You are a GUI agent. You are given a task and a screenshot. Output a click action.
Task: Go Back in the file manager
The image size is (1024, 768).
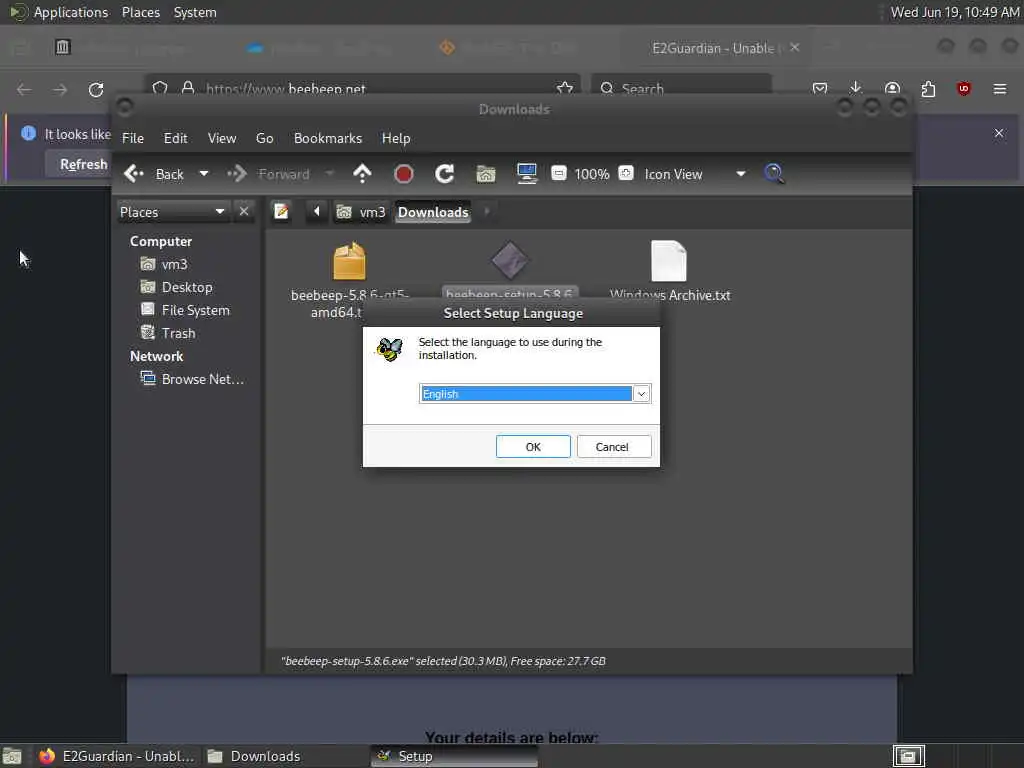(155, 174)
